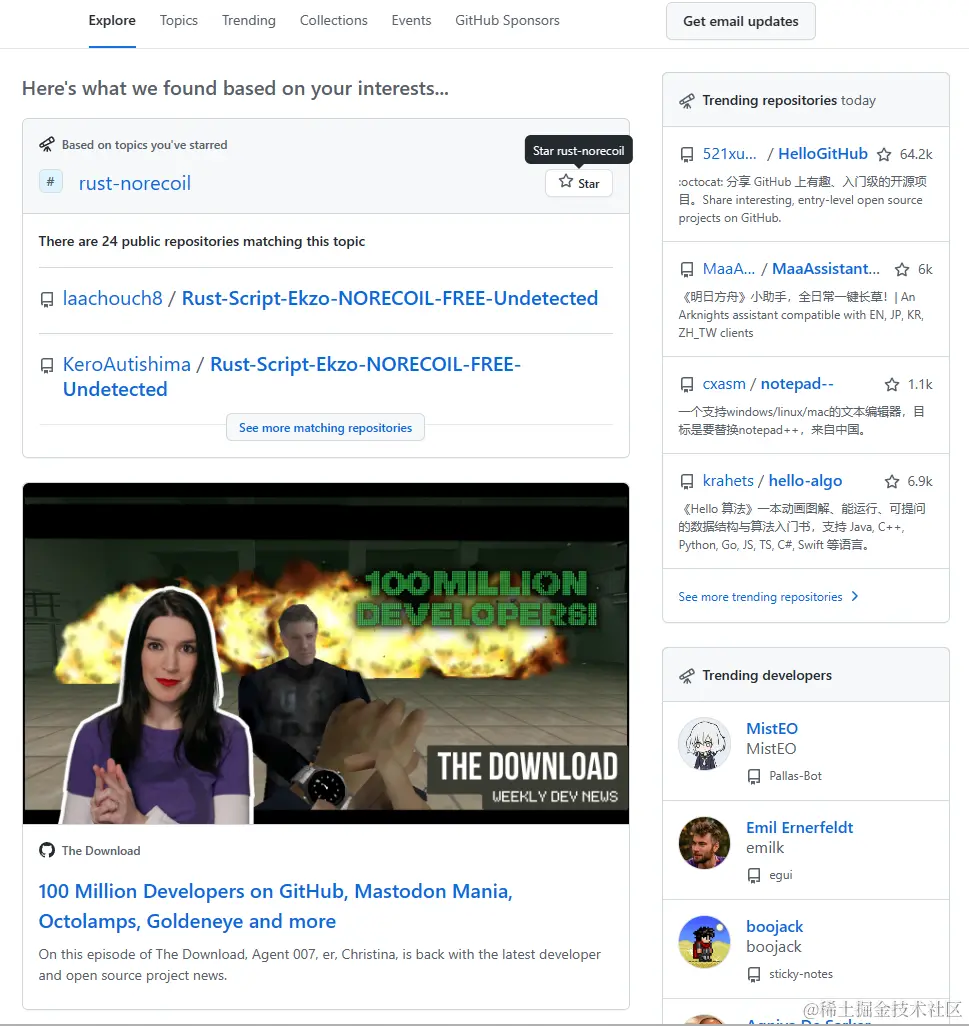The image size is (969, 1026).
Task: Open the egui repository link
Action: [781, 876]
